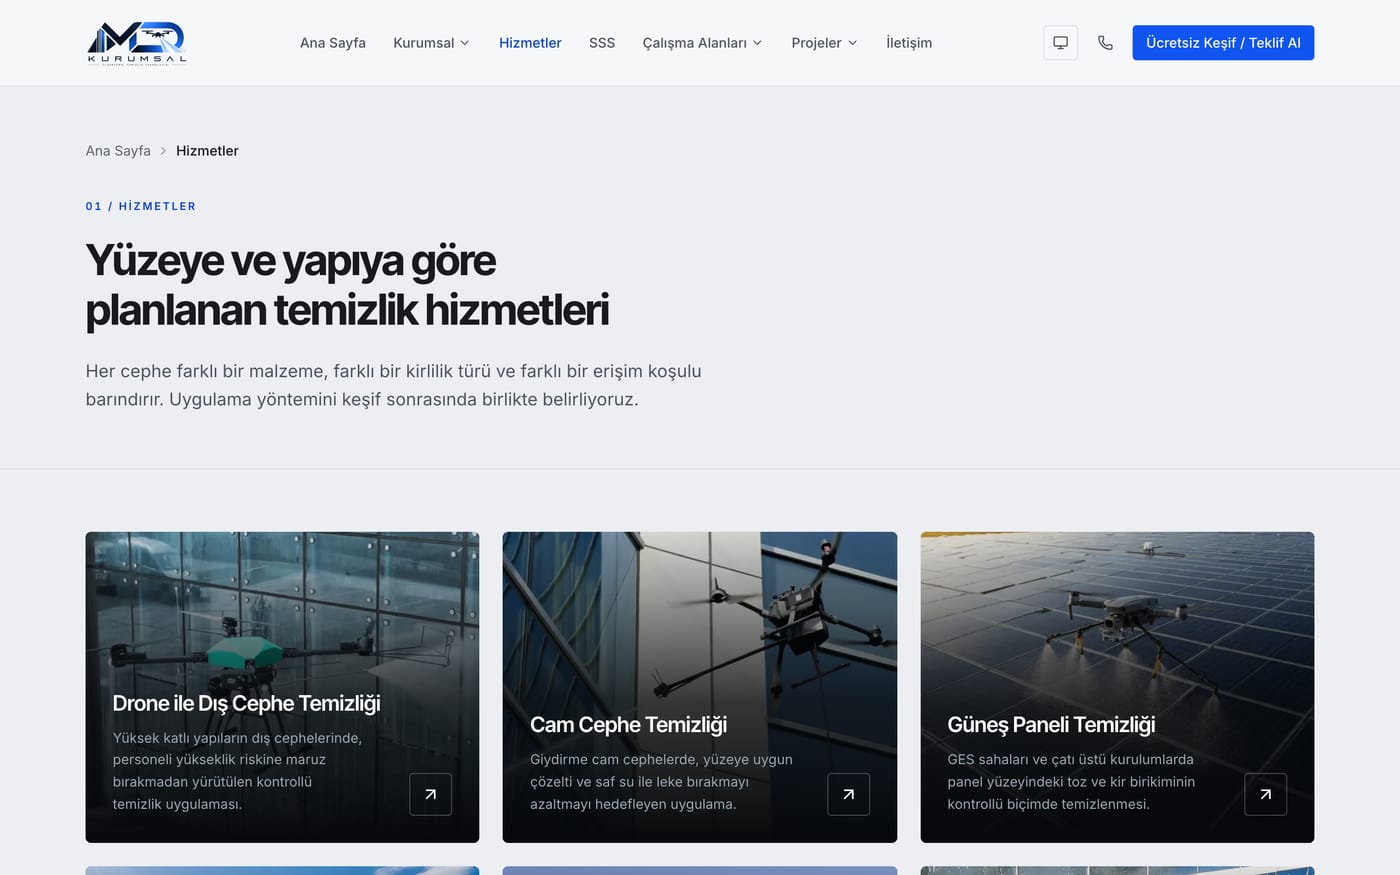This screenshot has width=1400, height=875.
Task: Open the SSS navigation item
Action: pyautogui.click(x=602, y=43)
